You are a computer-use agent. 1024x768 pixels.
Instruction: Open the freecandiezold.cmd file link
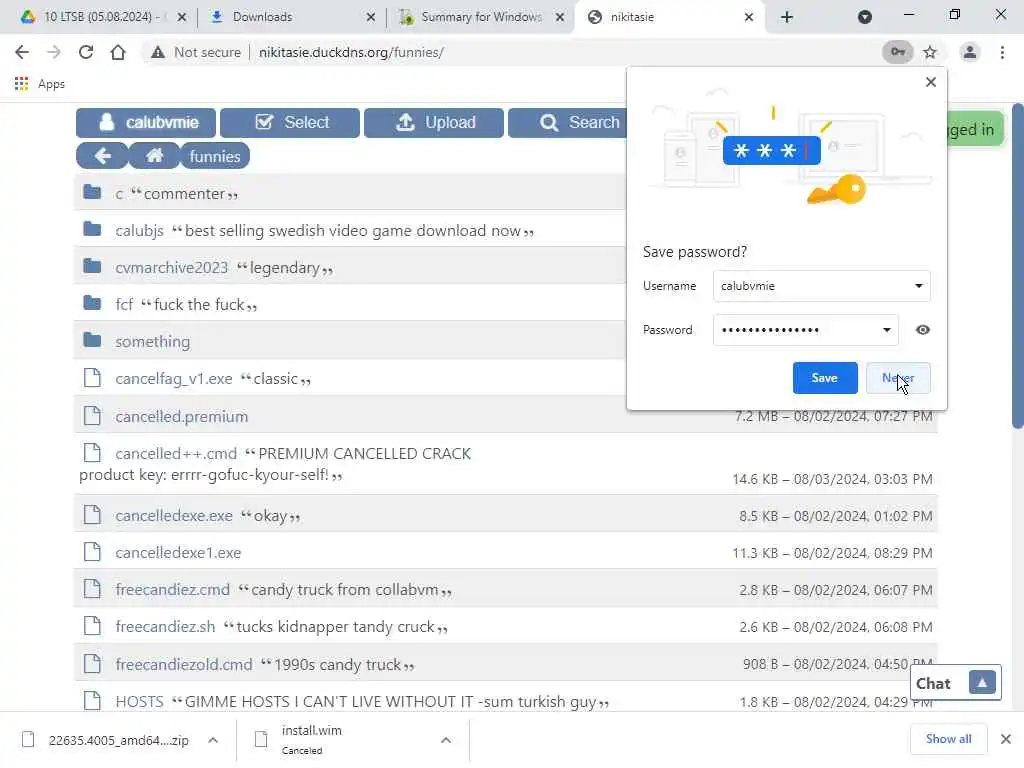click(x=184, y=664)
